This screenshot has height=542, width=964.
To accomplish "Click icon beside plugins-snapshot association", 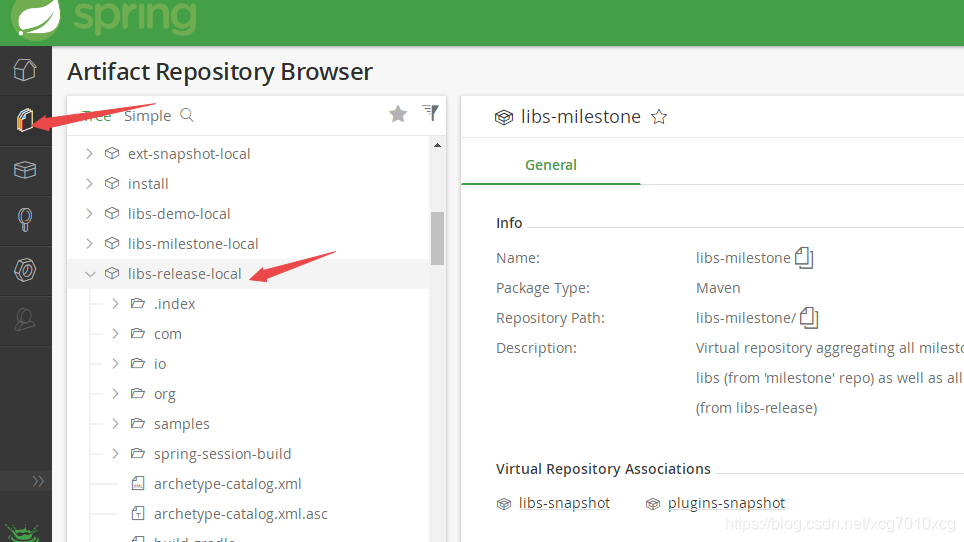I will tap(652, 504).
